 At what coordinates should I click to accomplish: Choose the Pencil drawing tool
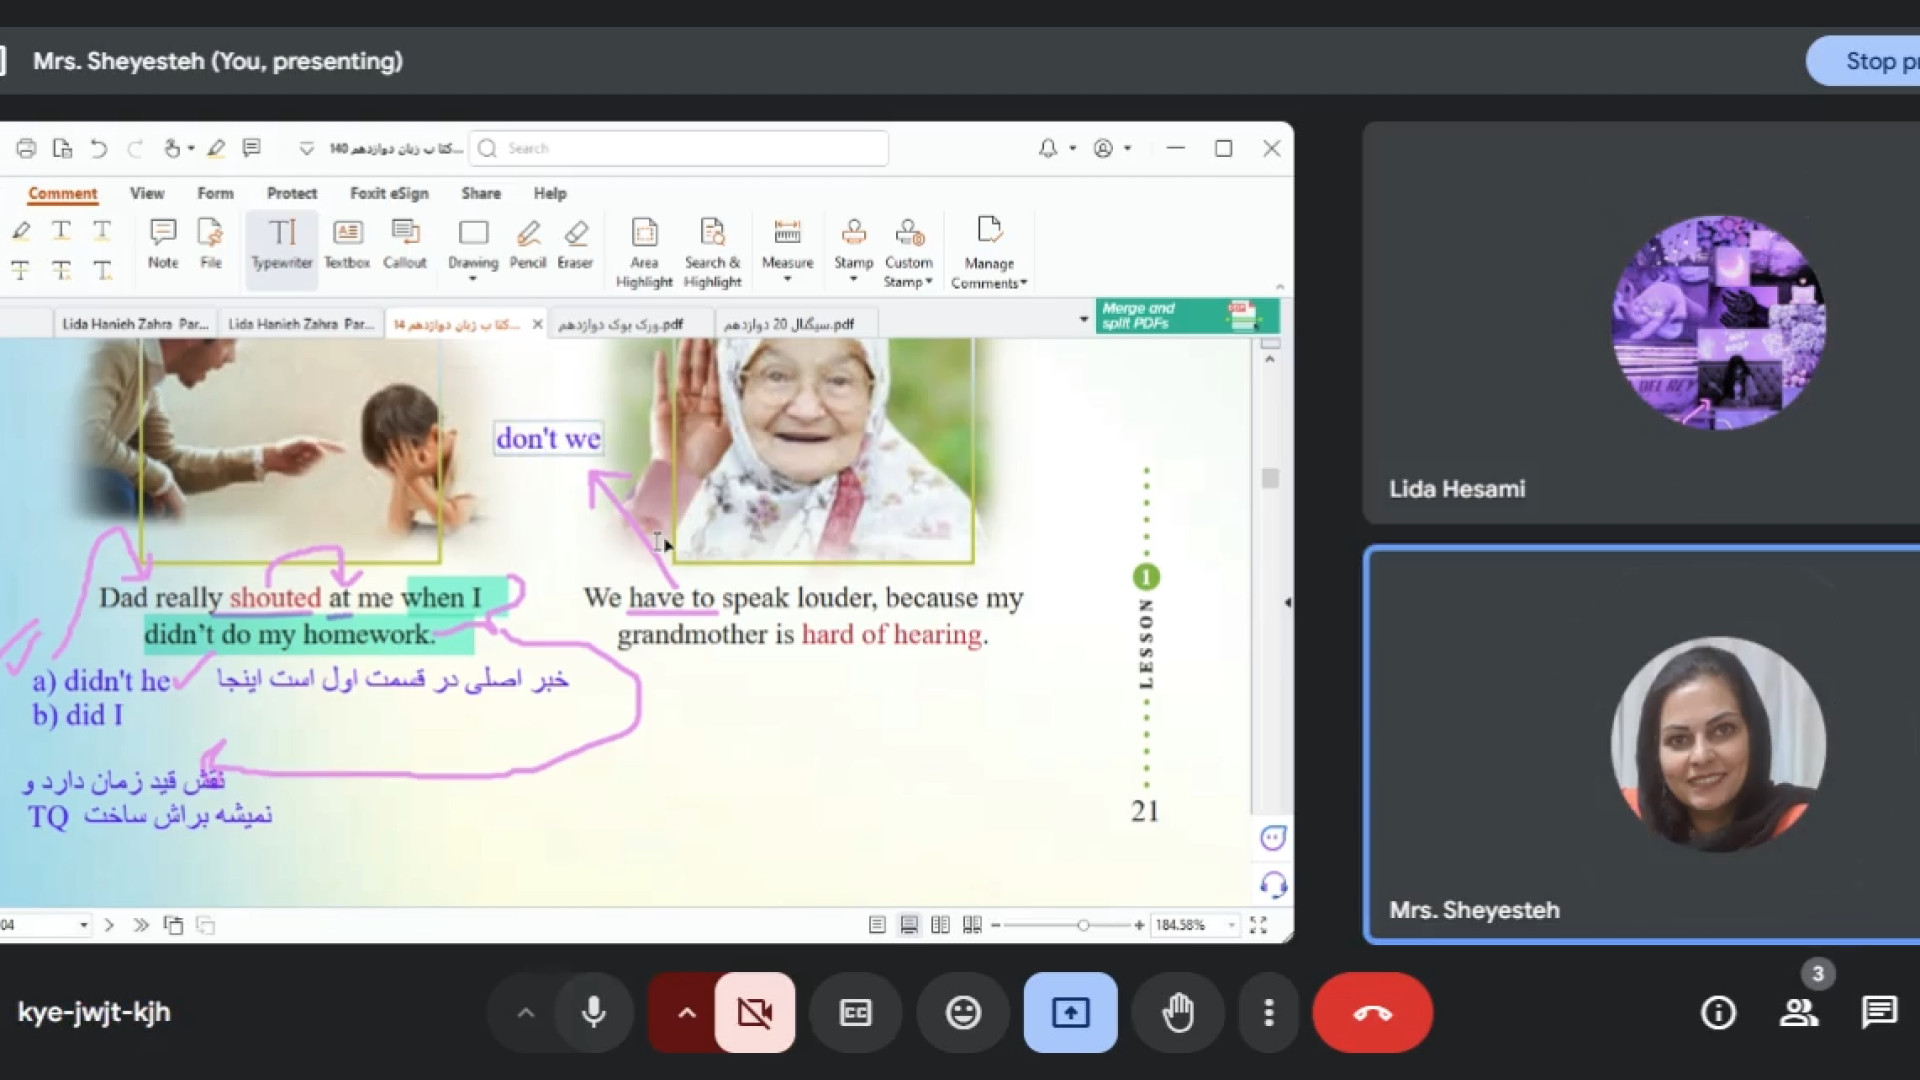(x=527, y=244)
